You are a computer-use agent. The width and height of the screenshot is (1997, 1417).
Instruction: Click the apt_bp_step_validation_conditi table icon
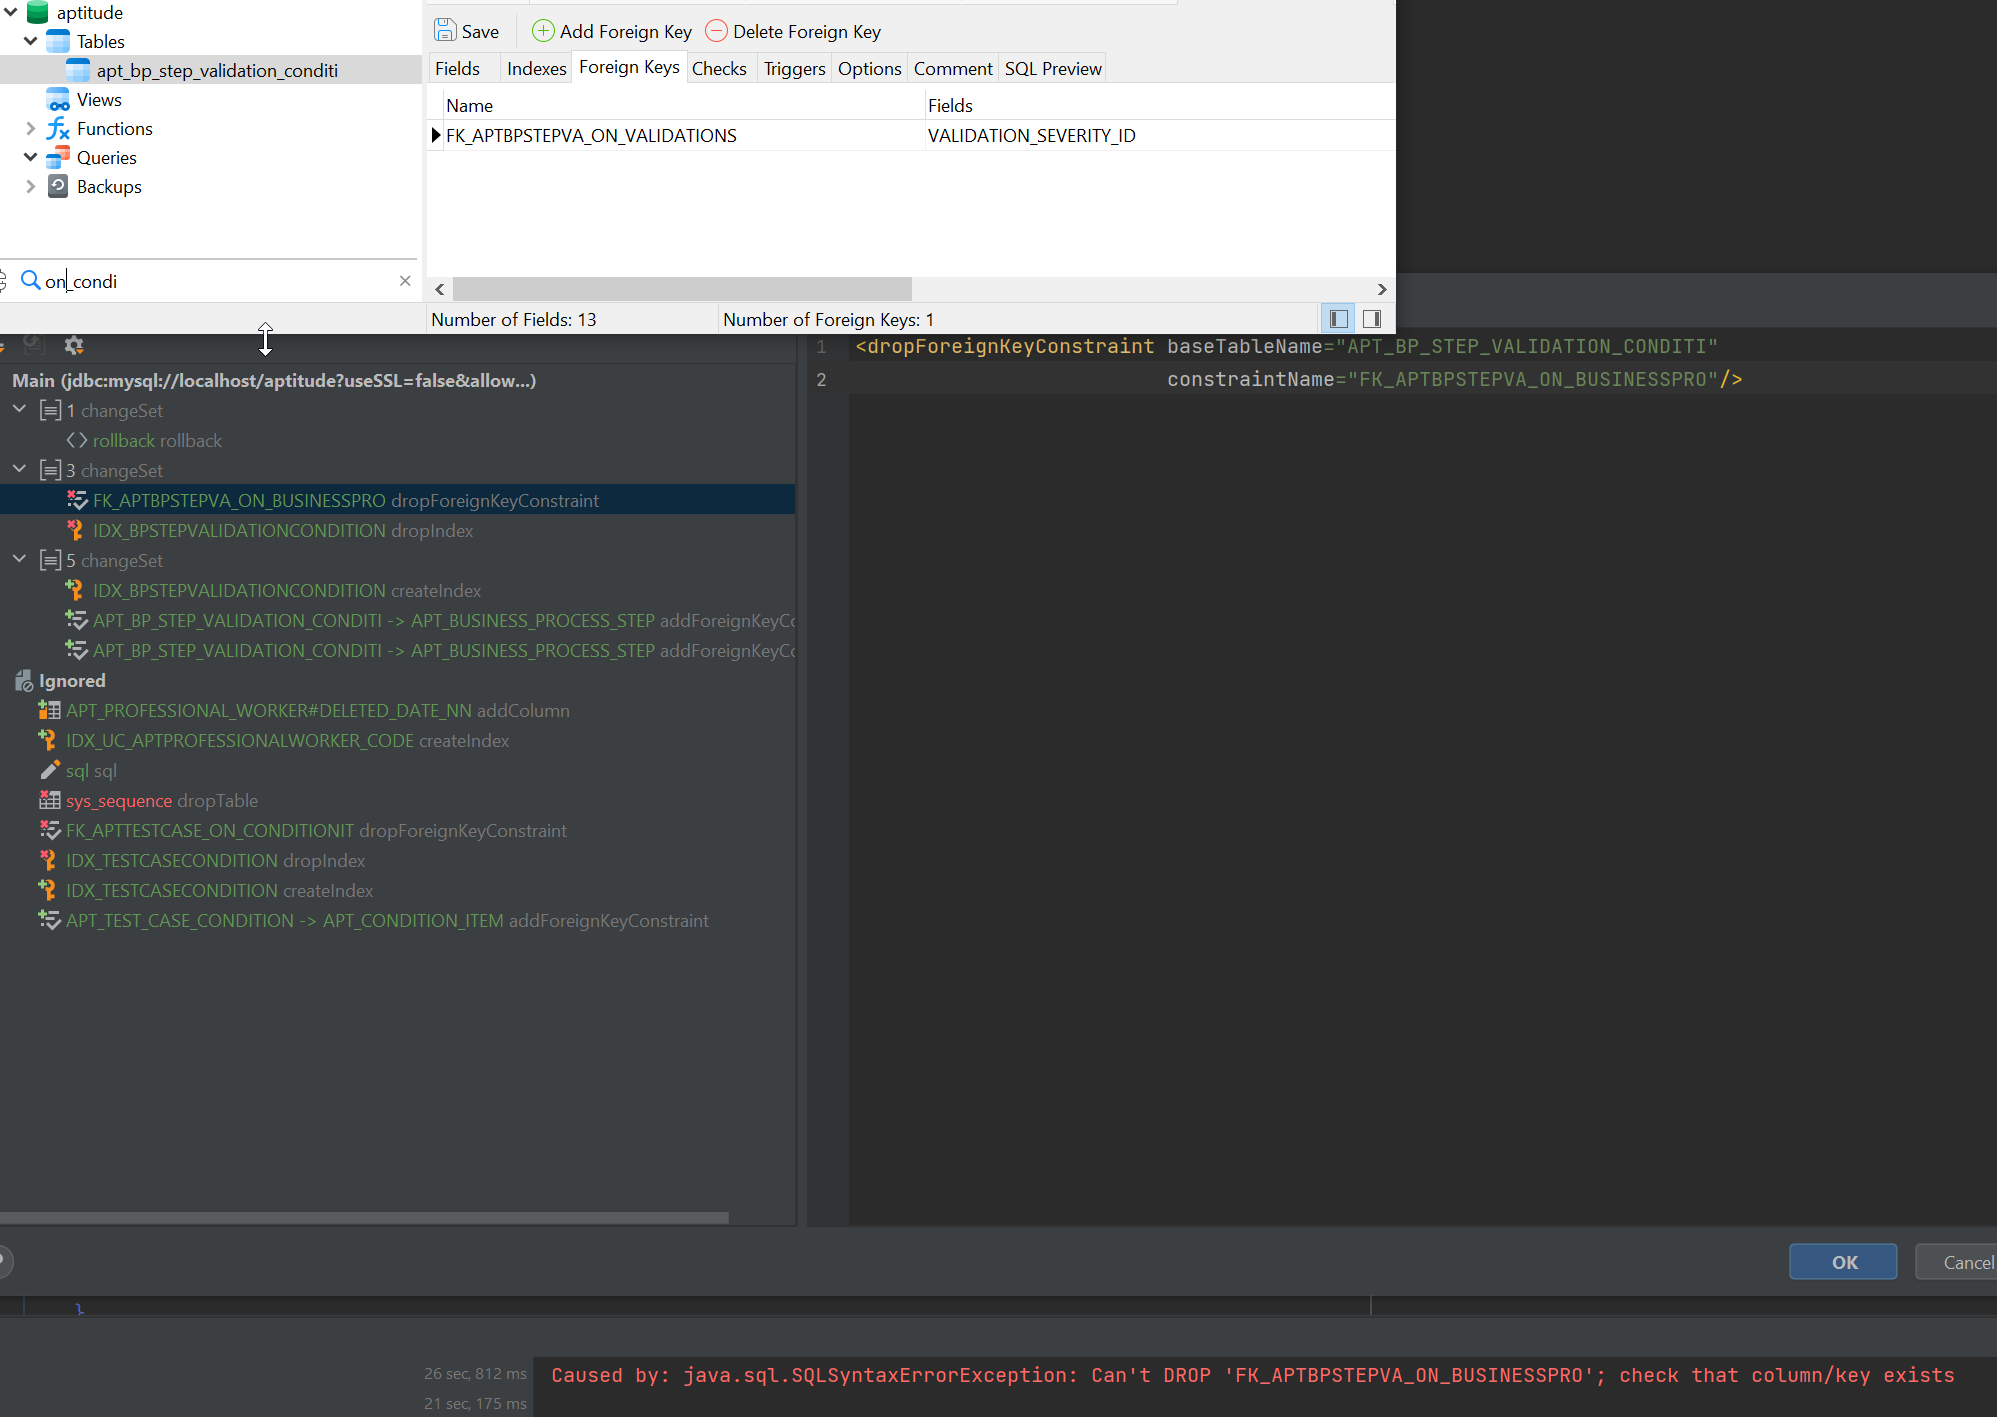coord(78,70)
